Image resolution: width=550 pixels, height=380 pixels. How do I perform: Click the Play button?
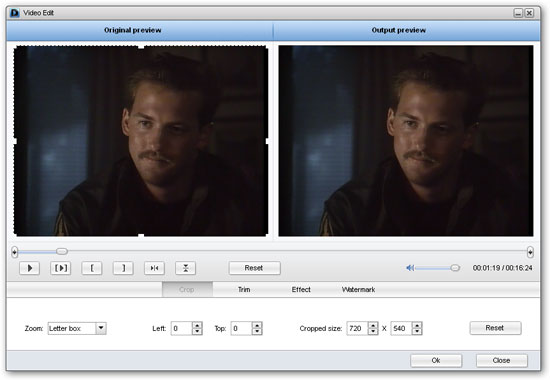29,268
